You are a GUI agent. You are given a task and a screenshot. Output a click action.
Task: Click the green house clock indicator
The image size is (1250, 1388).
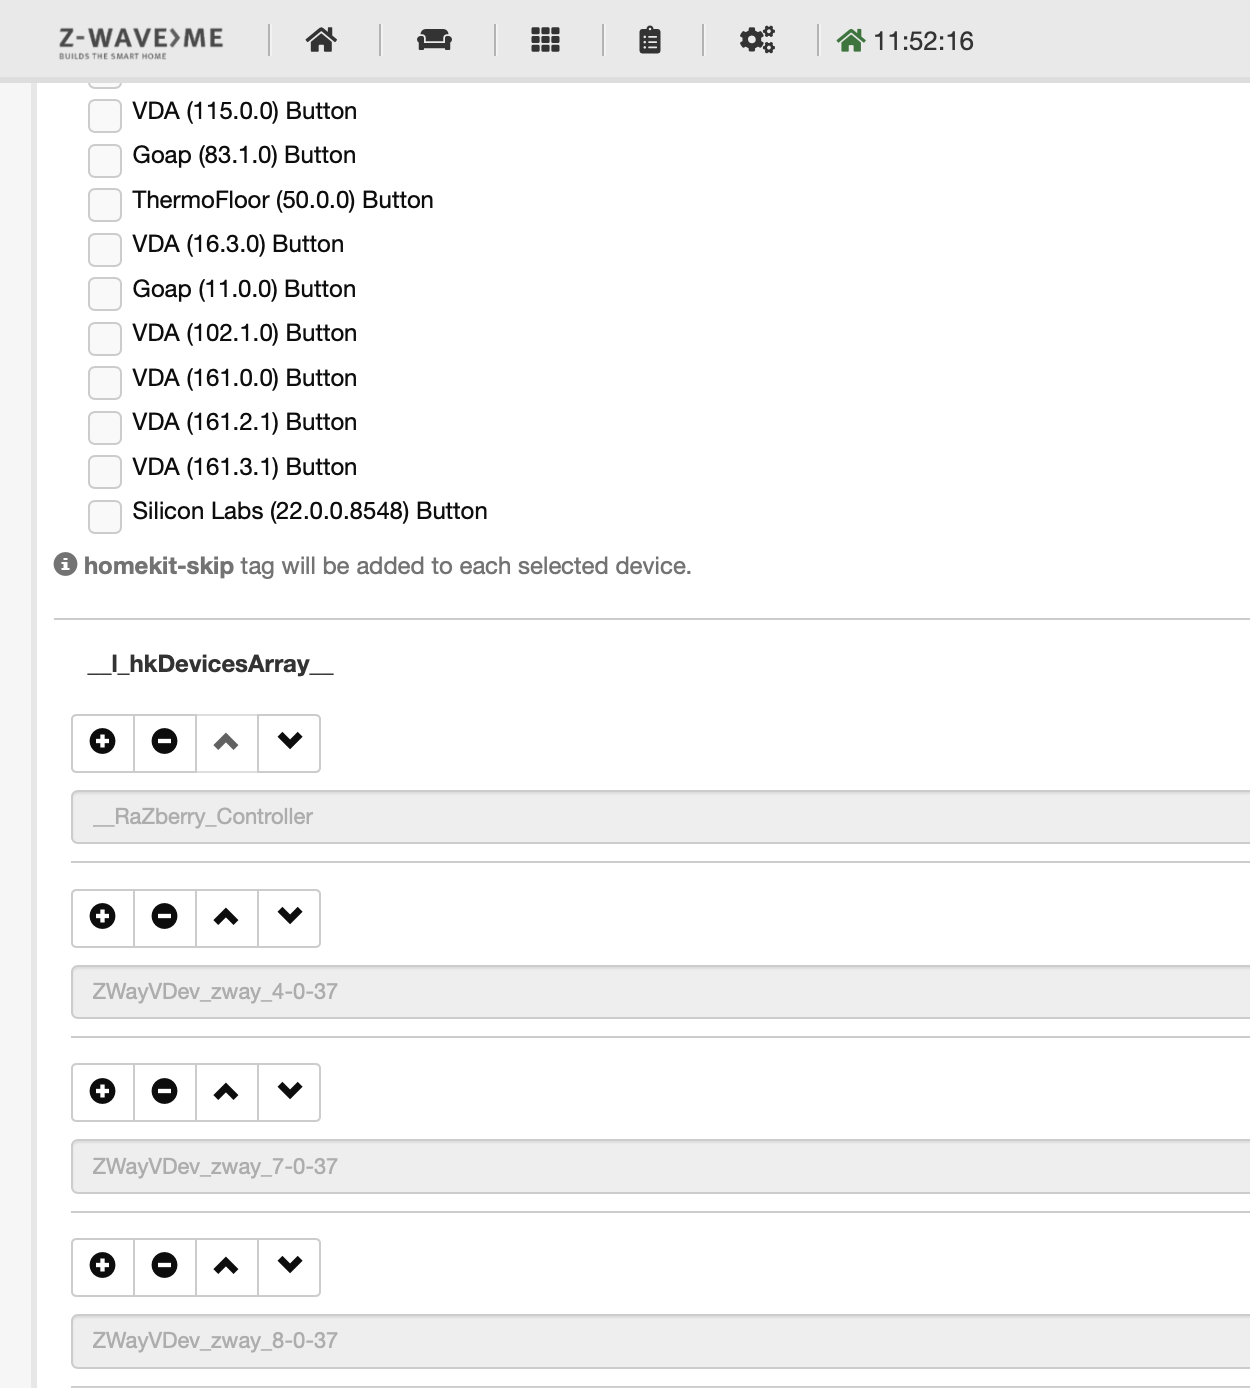point(905,41)
